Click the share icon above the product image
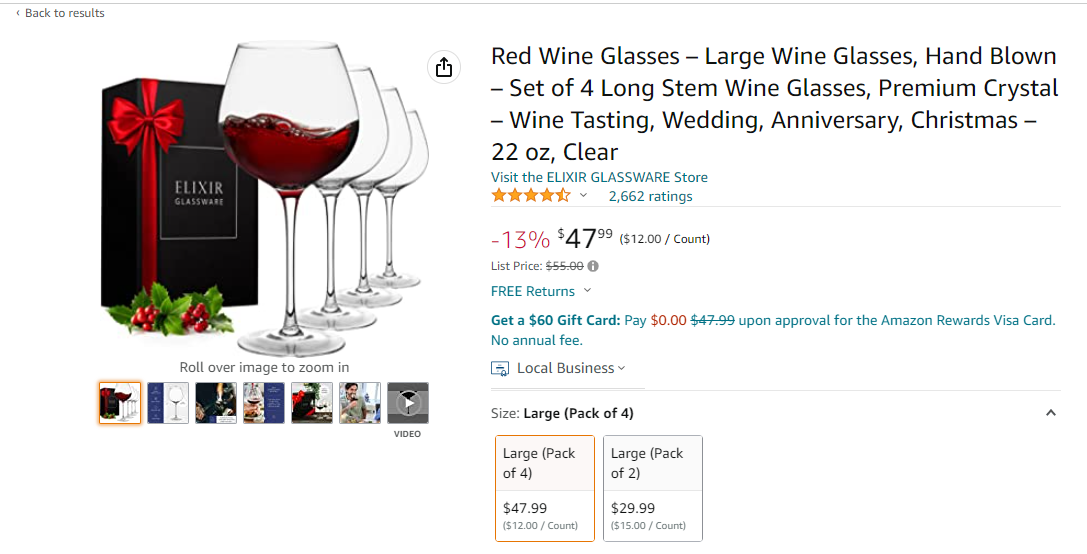The image size is (1087, 554). pos(444,67)
